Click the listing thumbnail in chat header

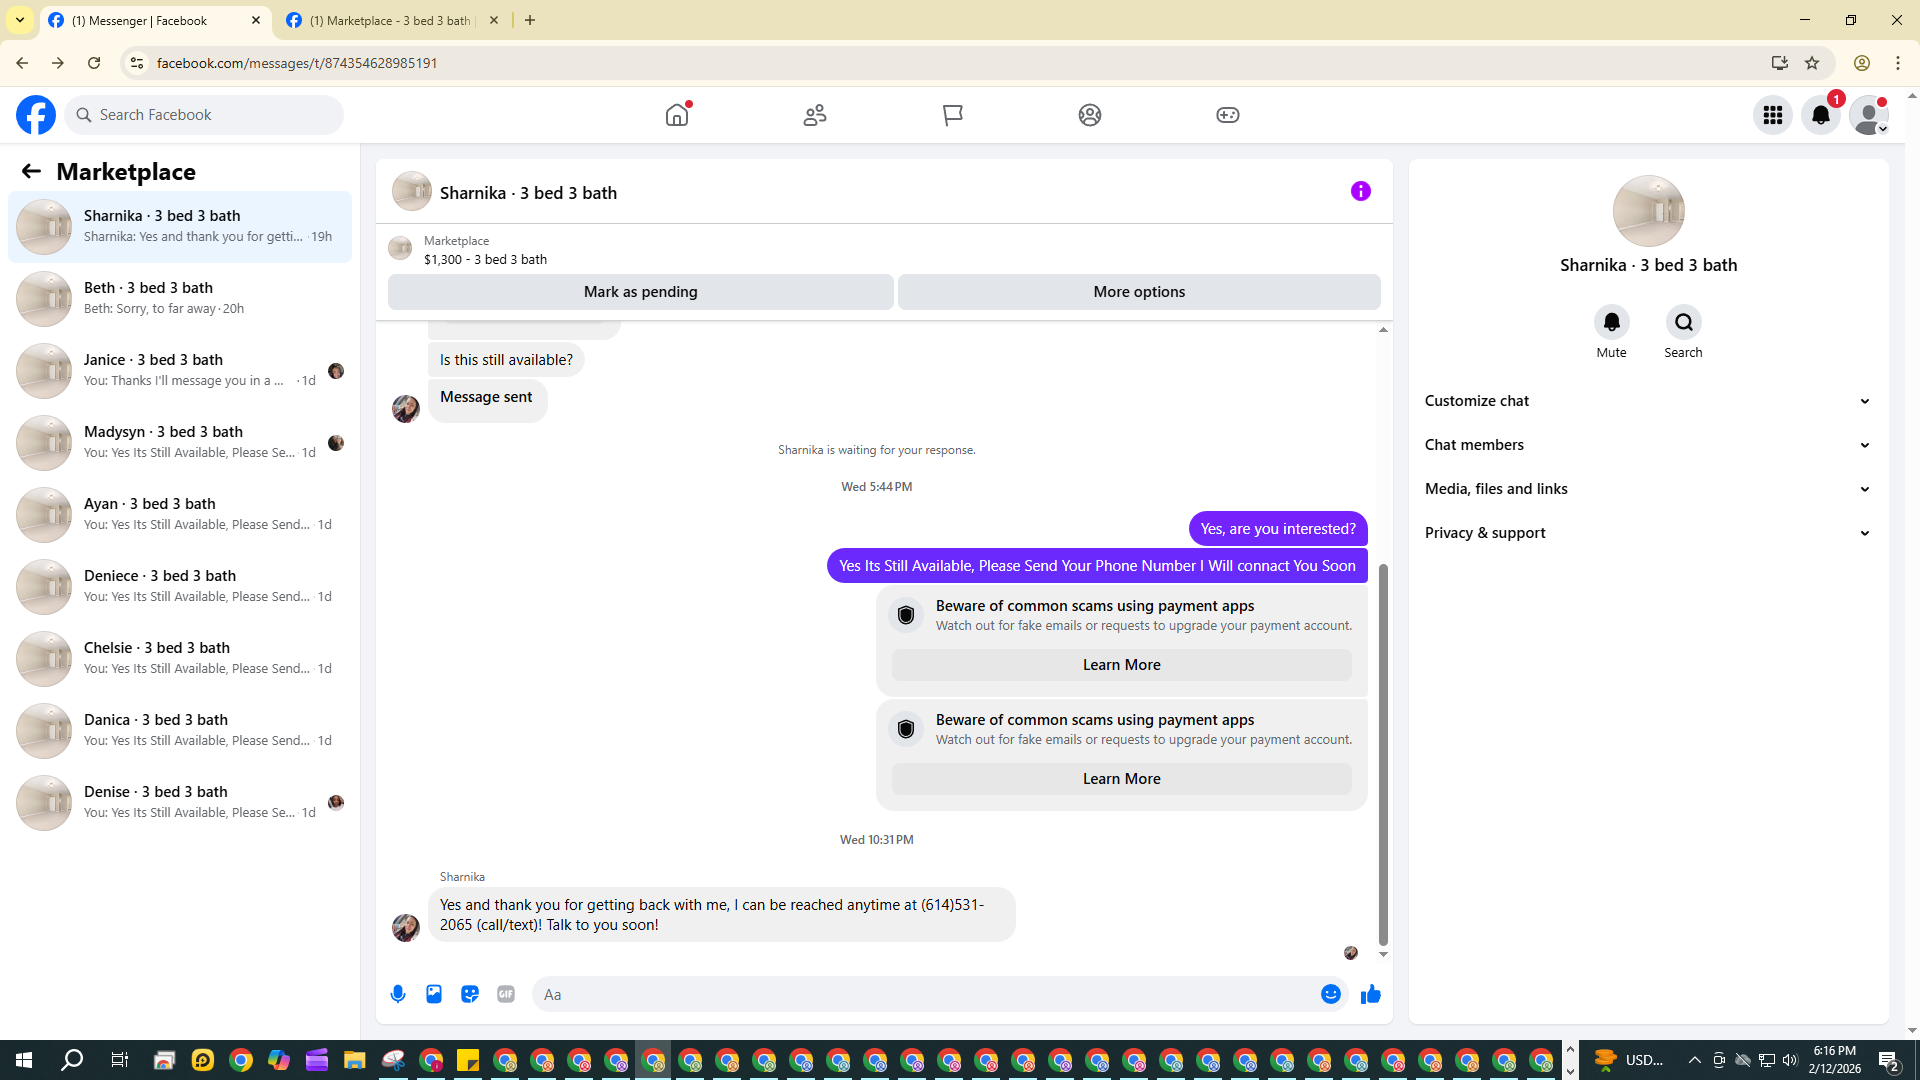[412, 191]
